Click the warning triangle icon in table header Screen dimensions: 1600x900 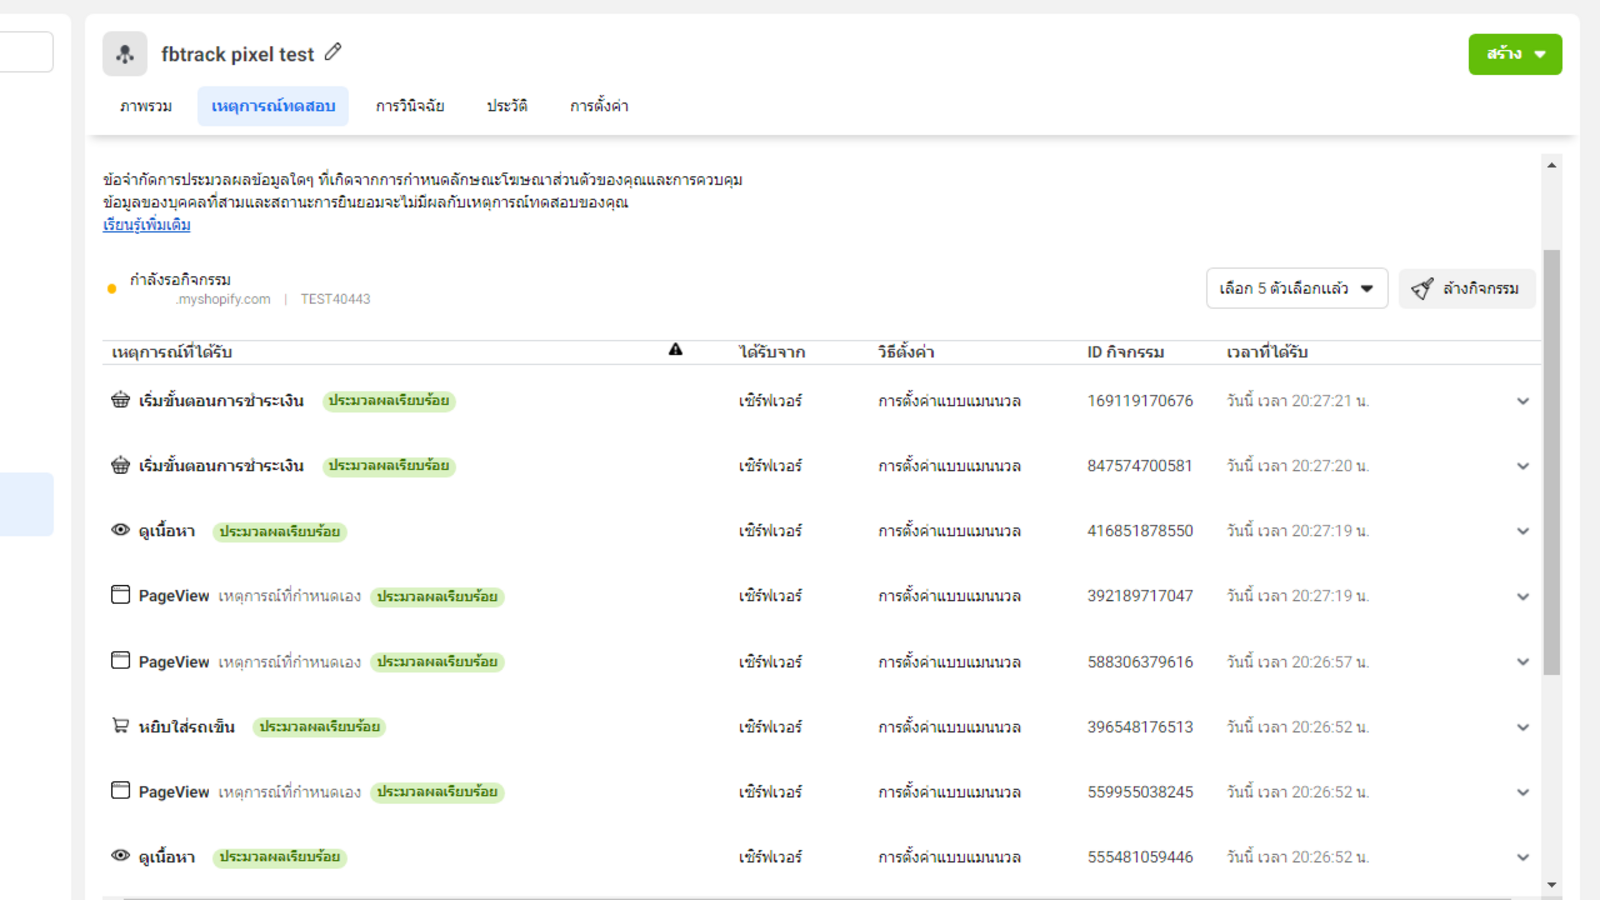[676, 350]
